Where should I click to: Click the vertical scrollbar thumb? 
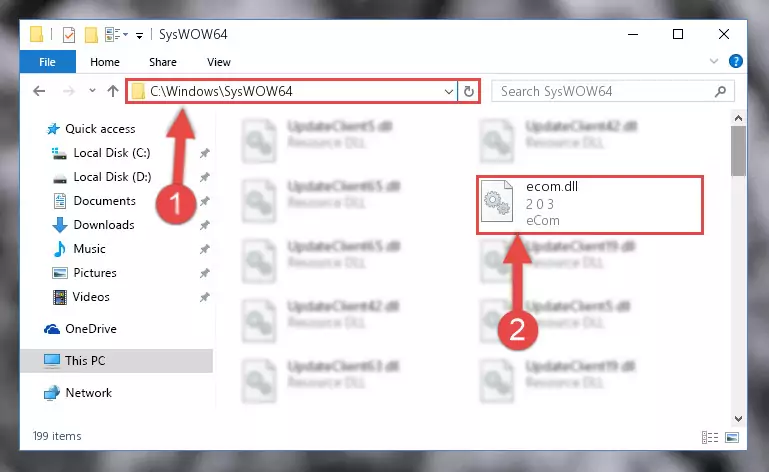point(738,151)
